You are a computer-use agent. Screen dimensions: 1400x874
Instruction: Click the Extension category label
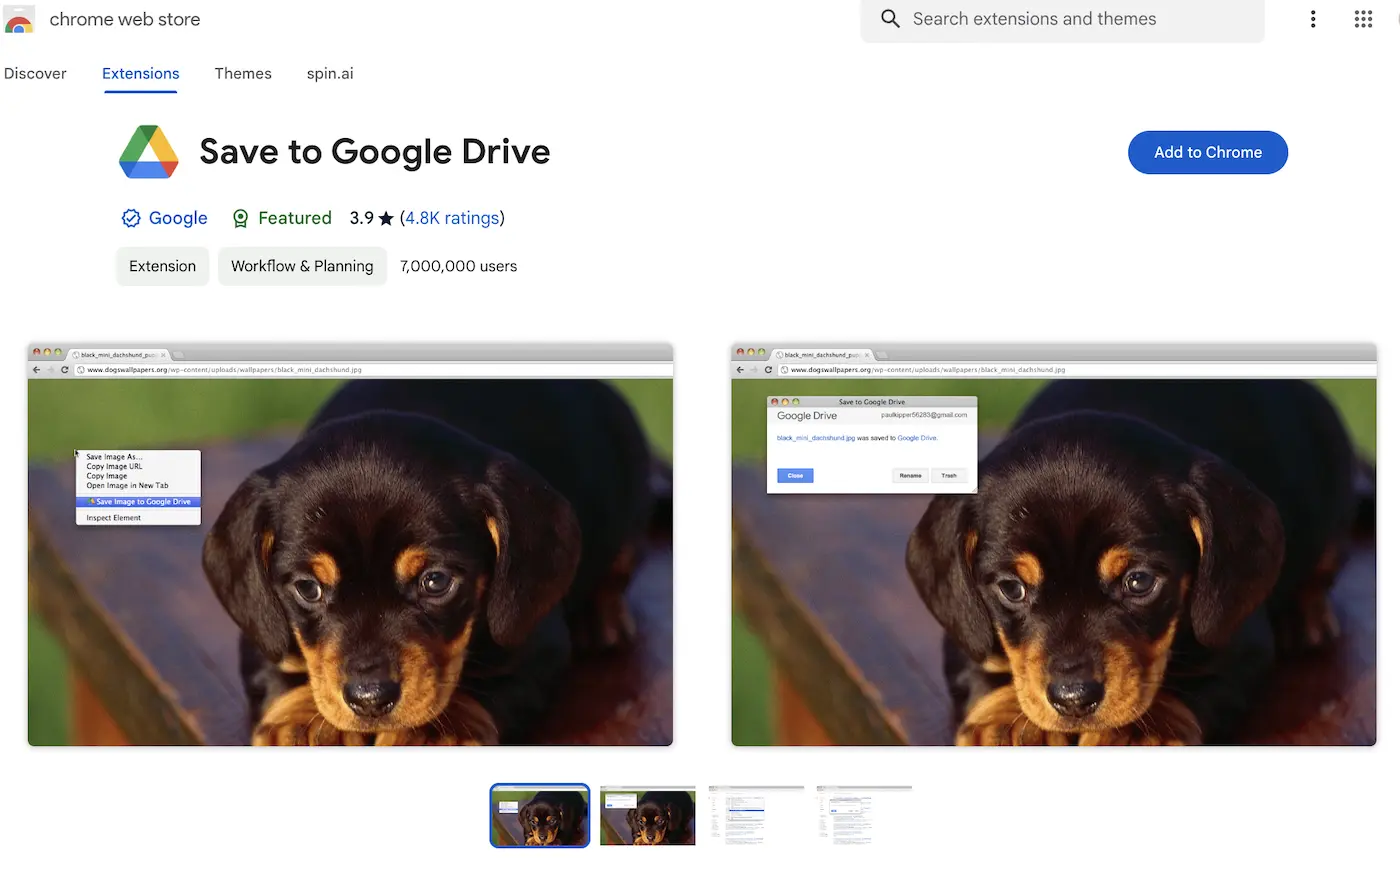162,266
